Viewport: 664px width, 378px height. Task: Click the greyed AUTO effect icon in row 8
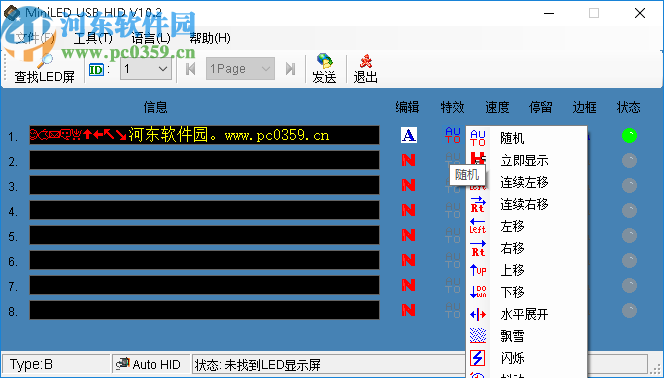453,310
